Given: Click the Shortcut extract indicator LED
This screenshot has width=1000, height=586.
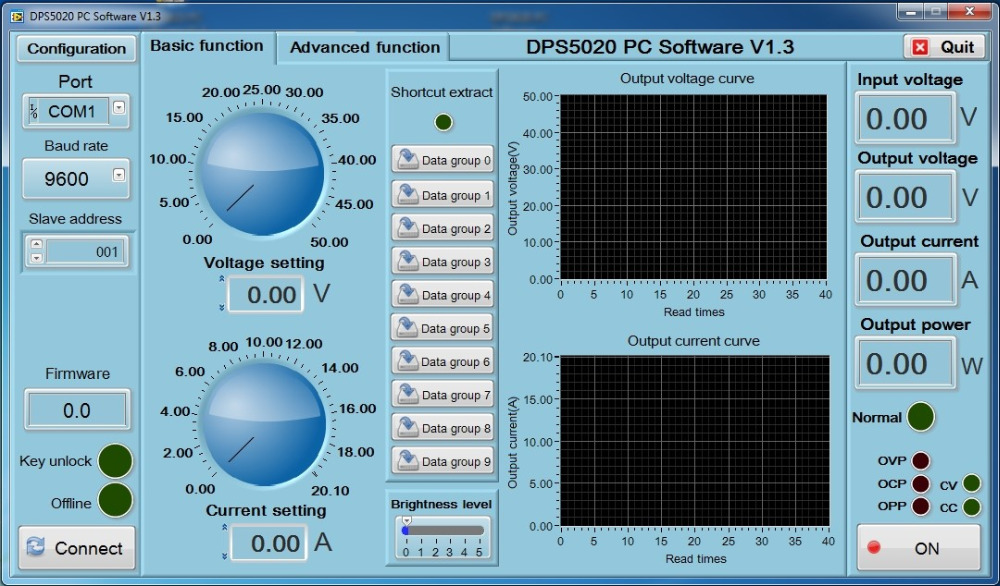Looking at the screenshot, I should 443,122.
